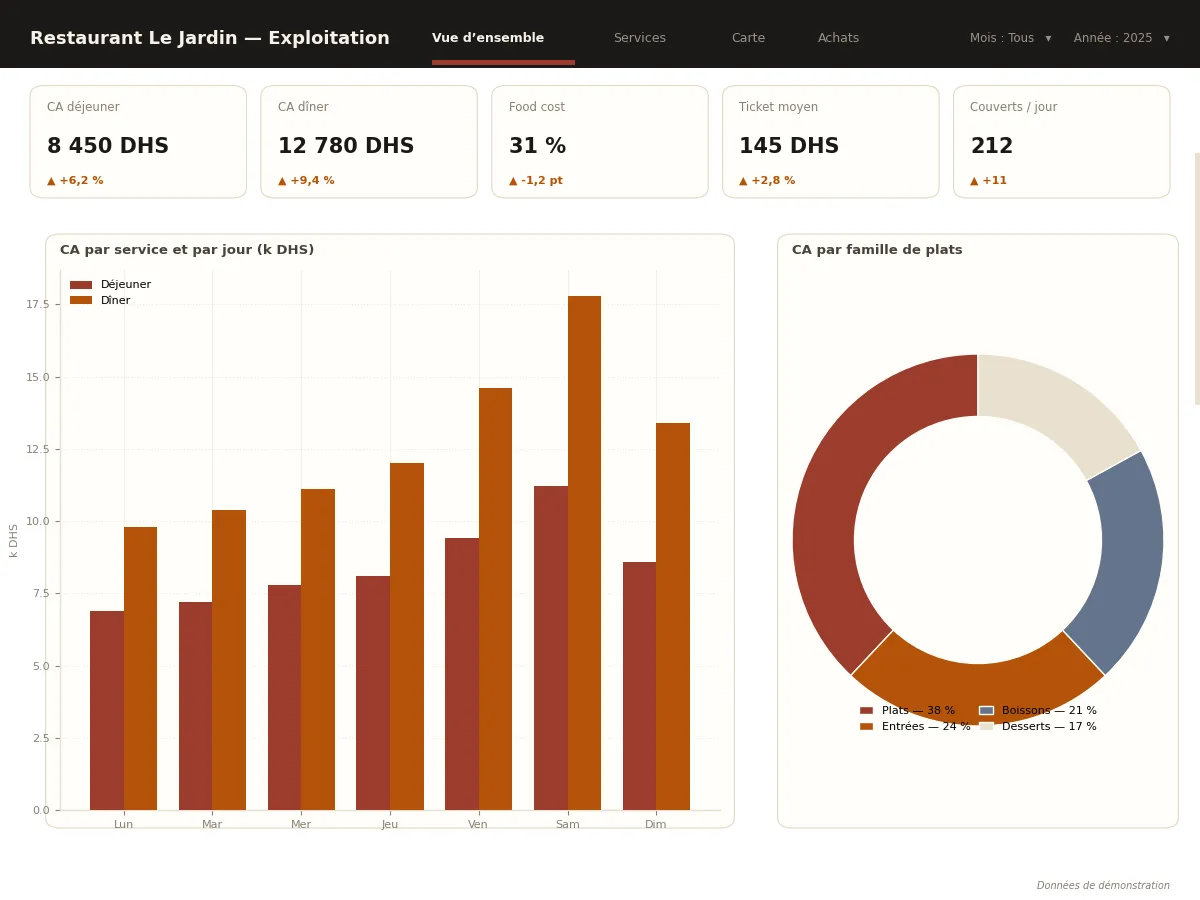The height and width of the screenshot is (900, 1200).
Task: Click the CA par famille de plats title
Action: click(877, 250)
